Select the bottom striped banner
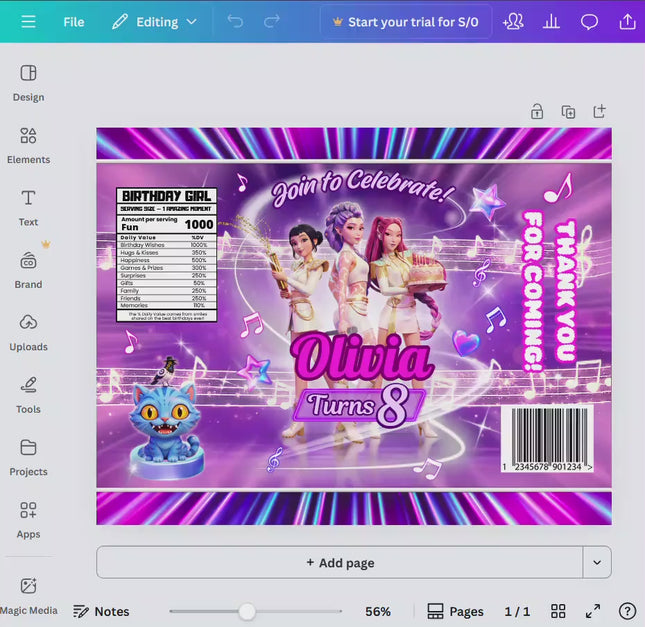The image size is (645, 627). [x=354, y=508]
